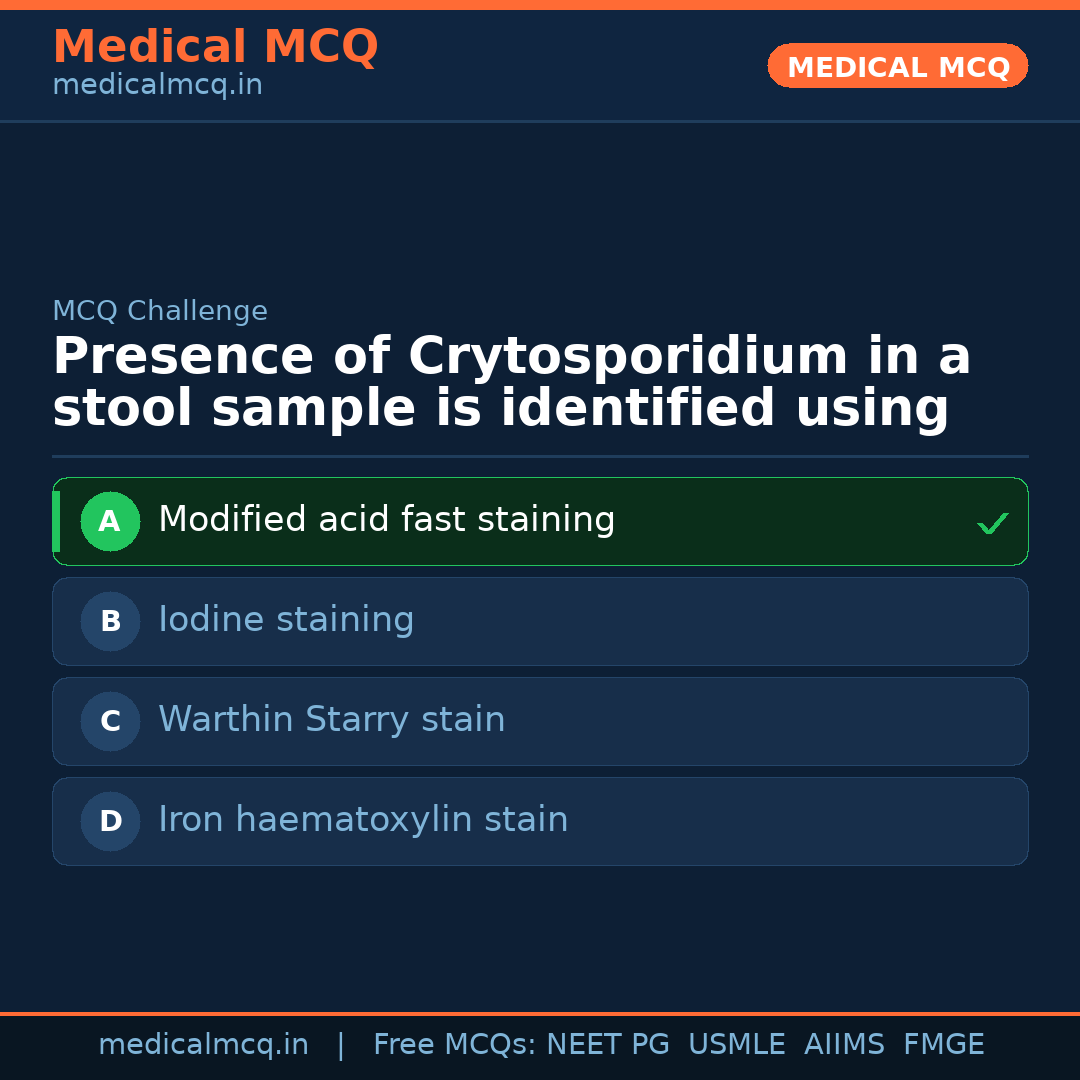The image size is (1080, 1080).
Task: Click the green checkmark icon
Action: coord(992,523)
